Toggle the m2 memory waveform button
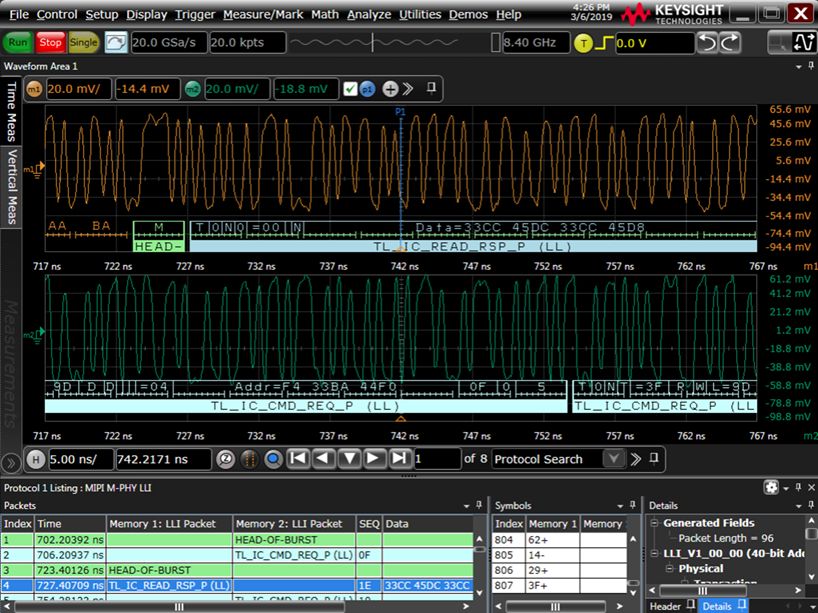818x613 pixels. coord(191,89)
